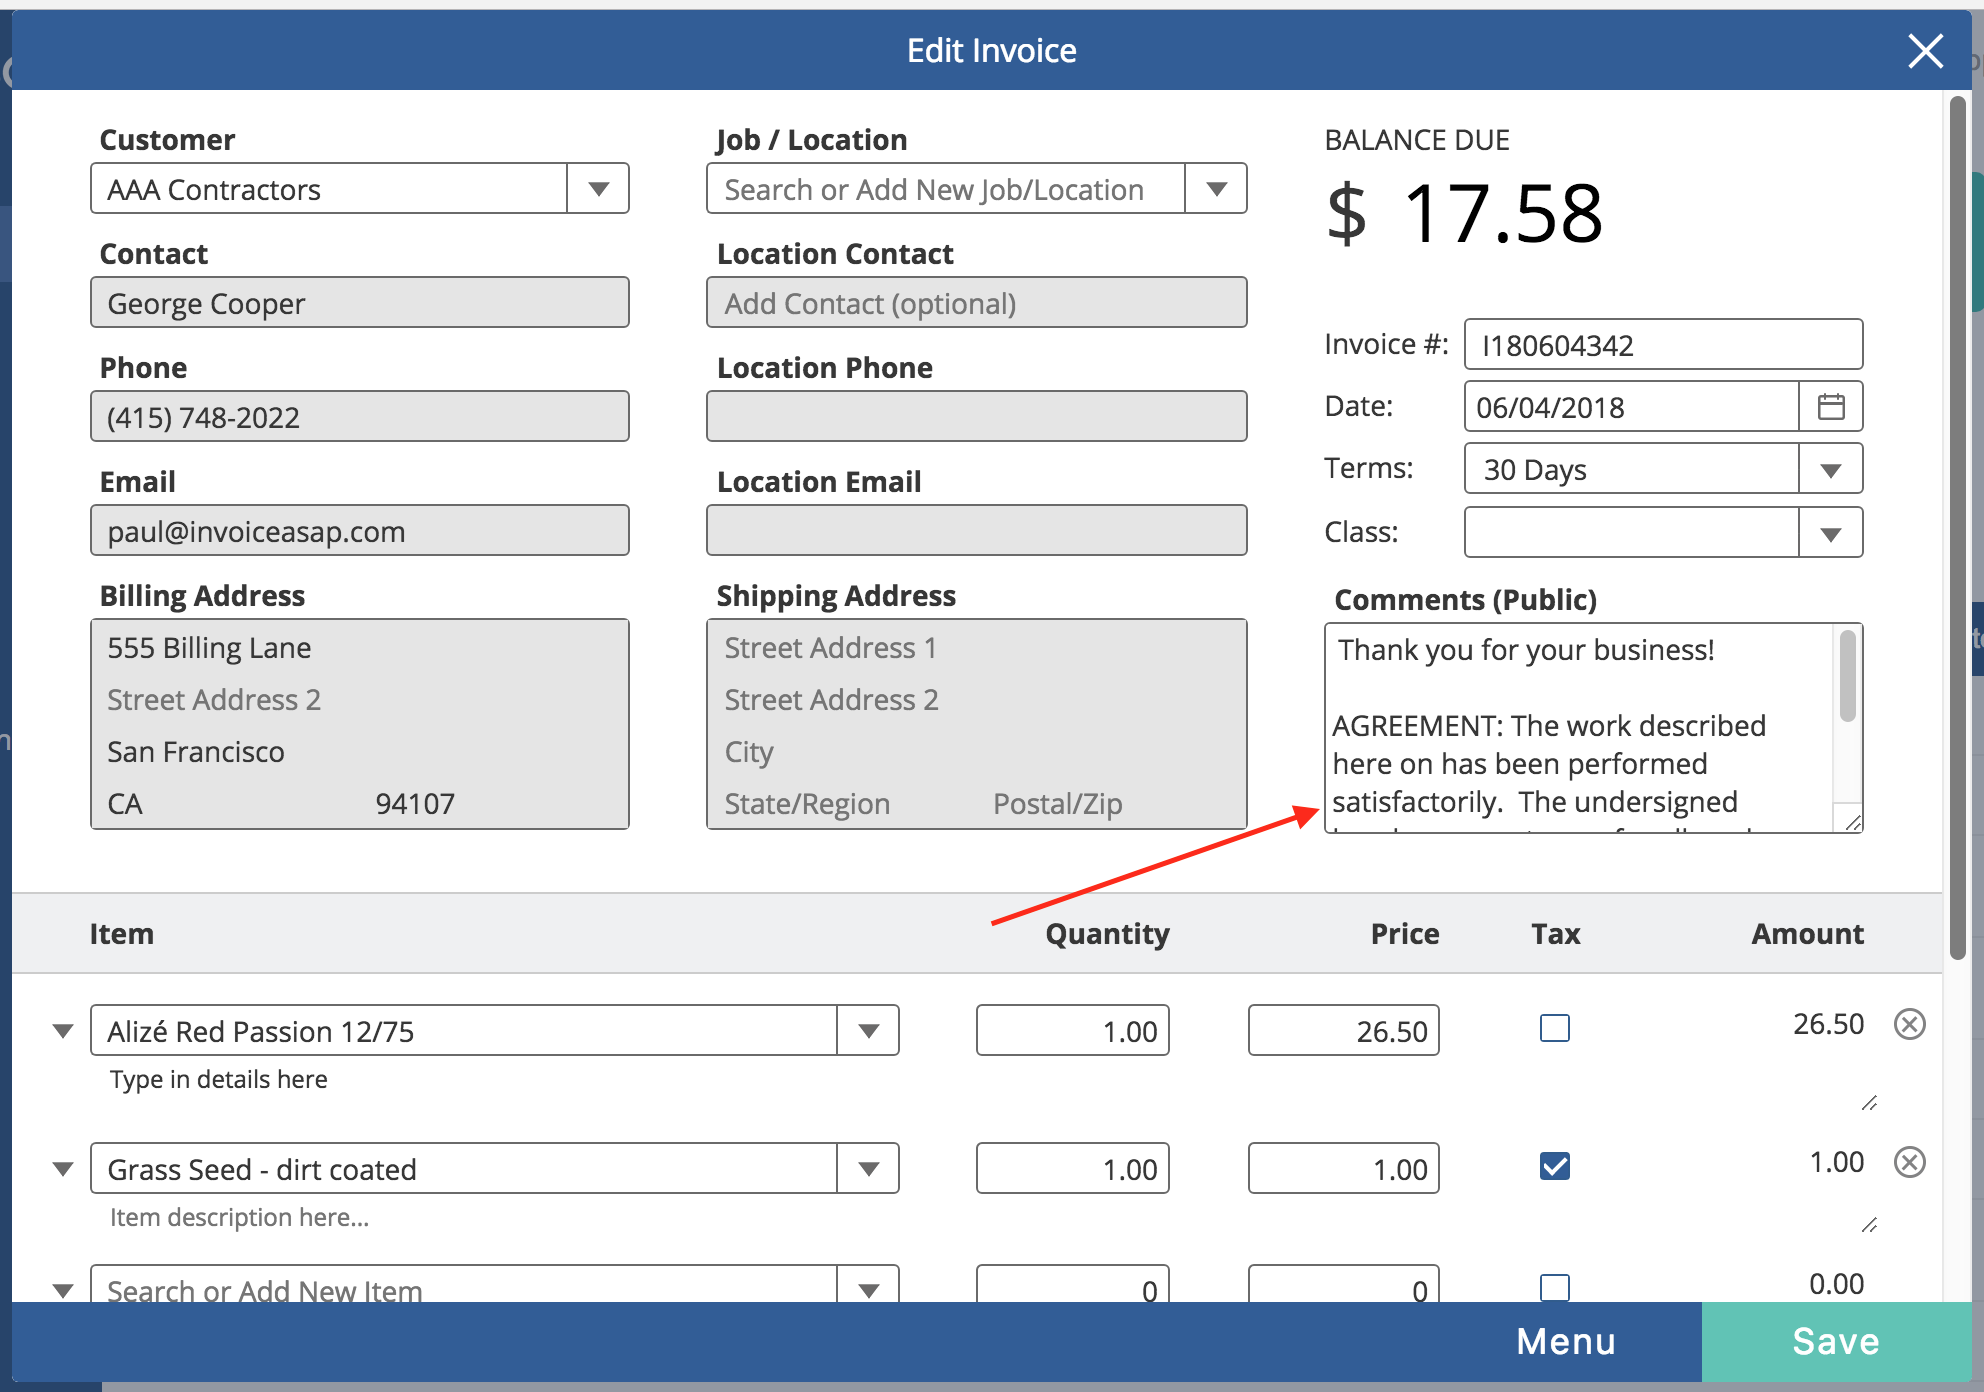Viewport: 1984px width, 1392px height.
Task: Expand options for the empty item row
Action: pyautogui.click(x=63, y=1290)
